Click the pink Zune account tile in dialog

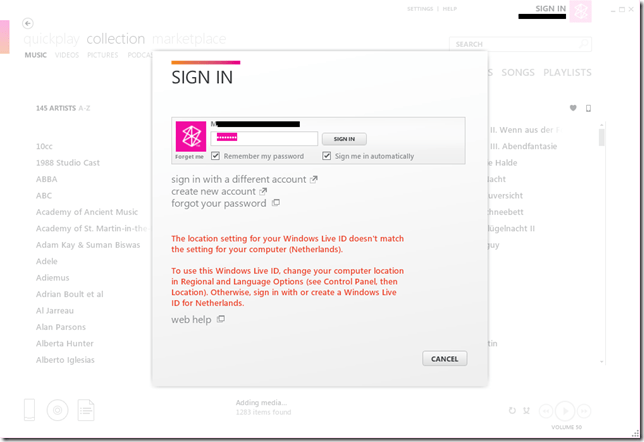point(190,137)
